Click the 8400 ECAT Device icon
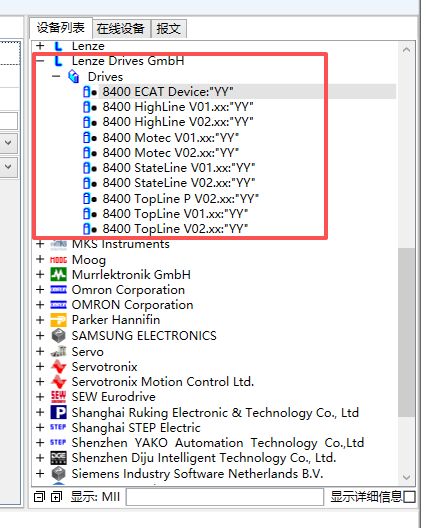 (90, 92)
